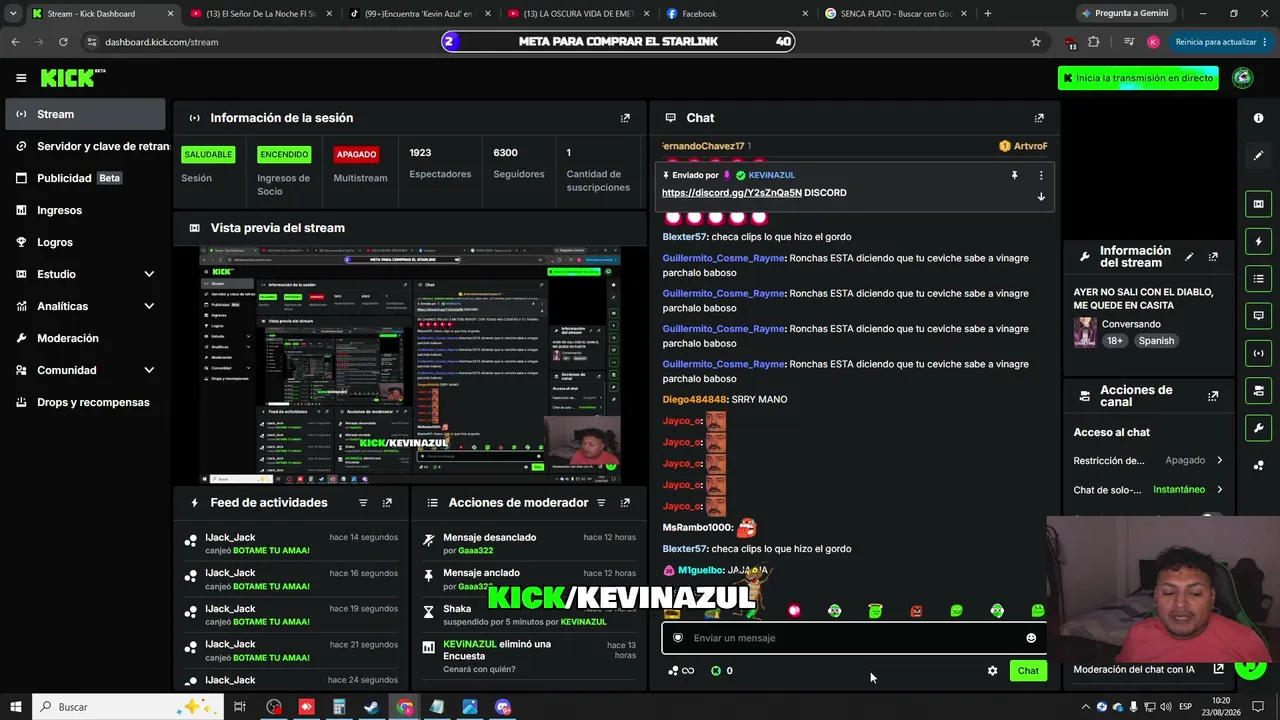
Task: Click the pencil icon in the right toolbar
Action: (x=1258, y=156)
